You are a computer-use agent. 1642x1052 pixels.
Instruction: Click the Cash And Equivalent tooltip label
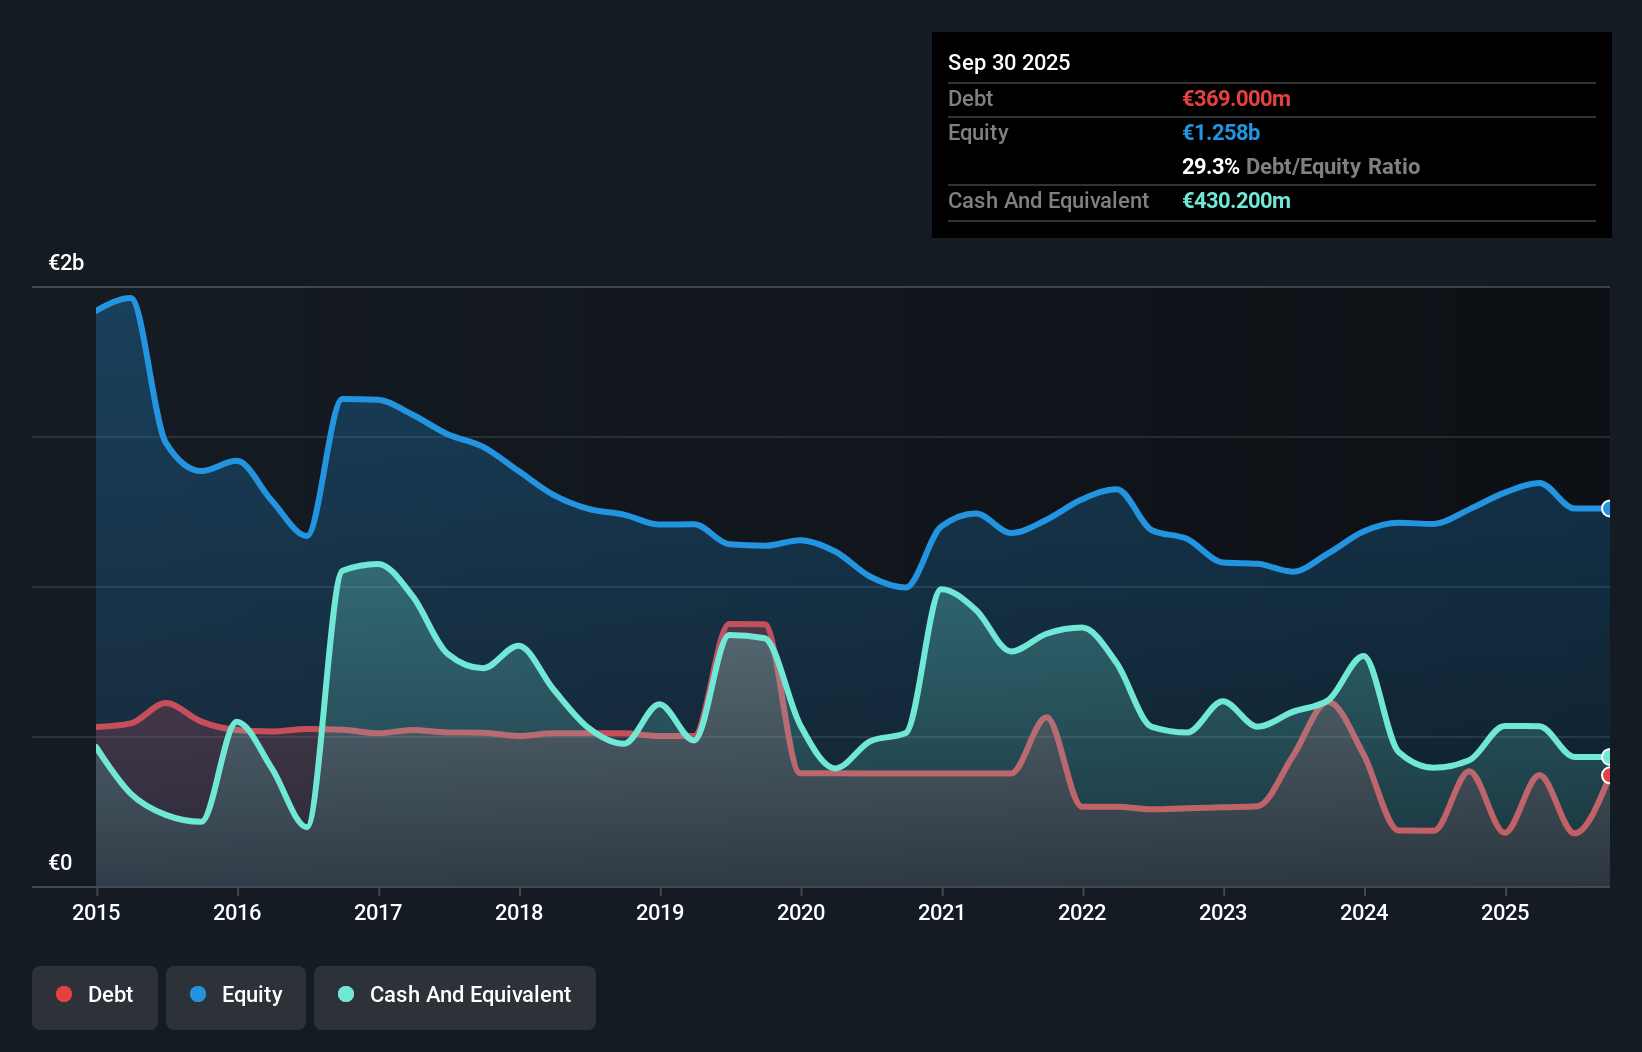click(1048, 201)
